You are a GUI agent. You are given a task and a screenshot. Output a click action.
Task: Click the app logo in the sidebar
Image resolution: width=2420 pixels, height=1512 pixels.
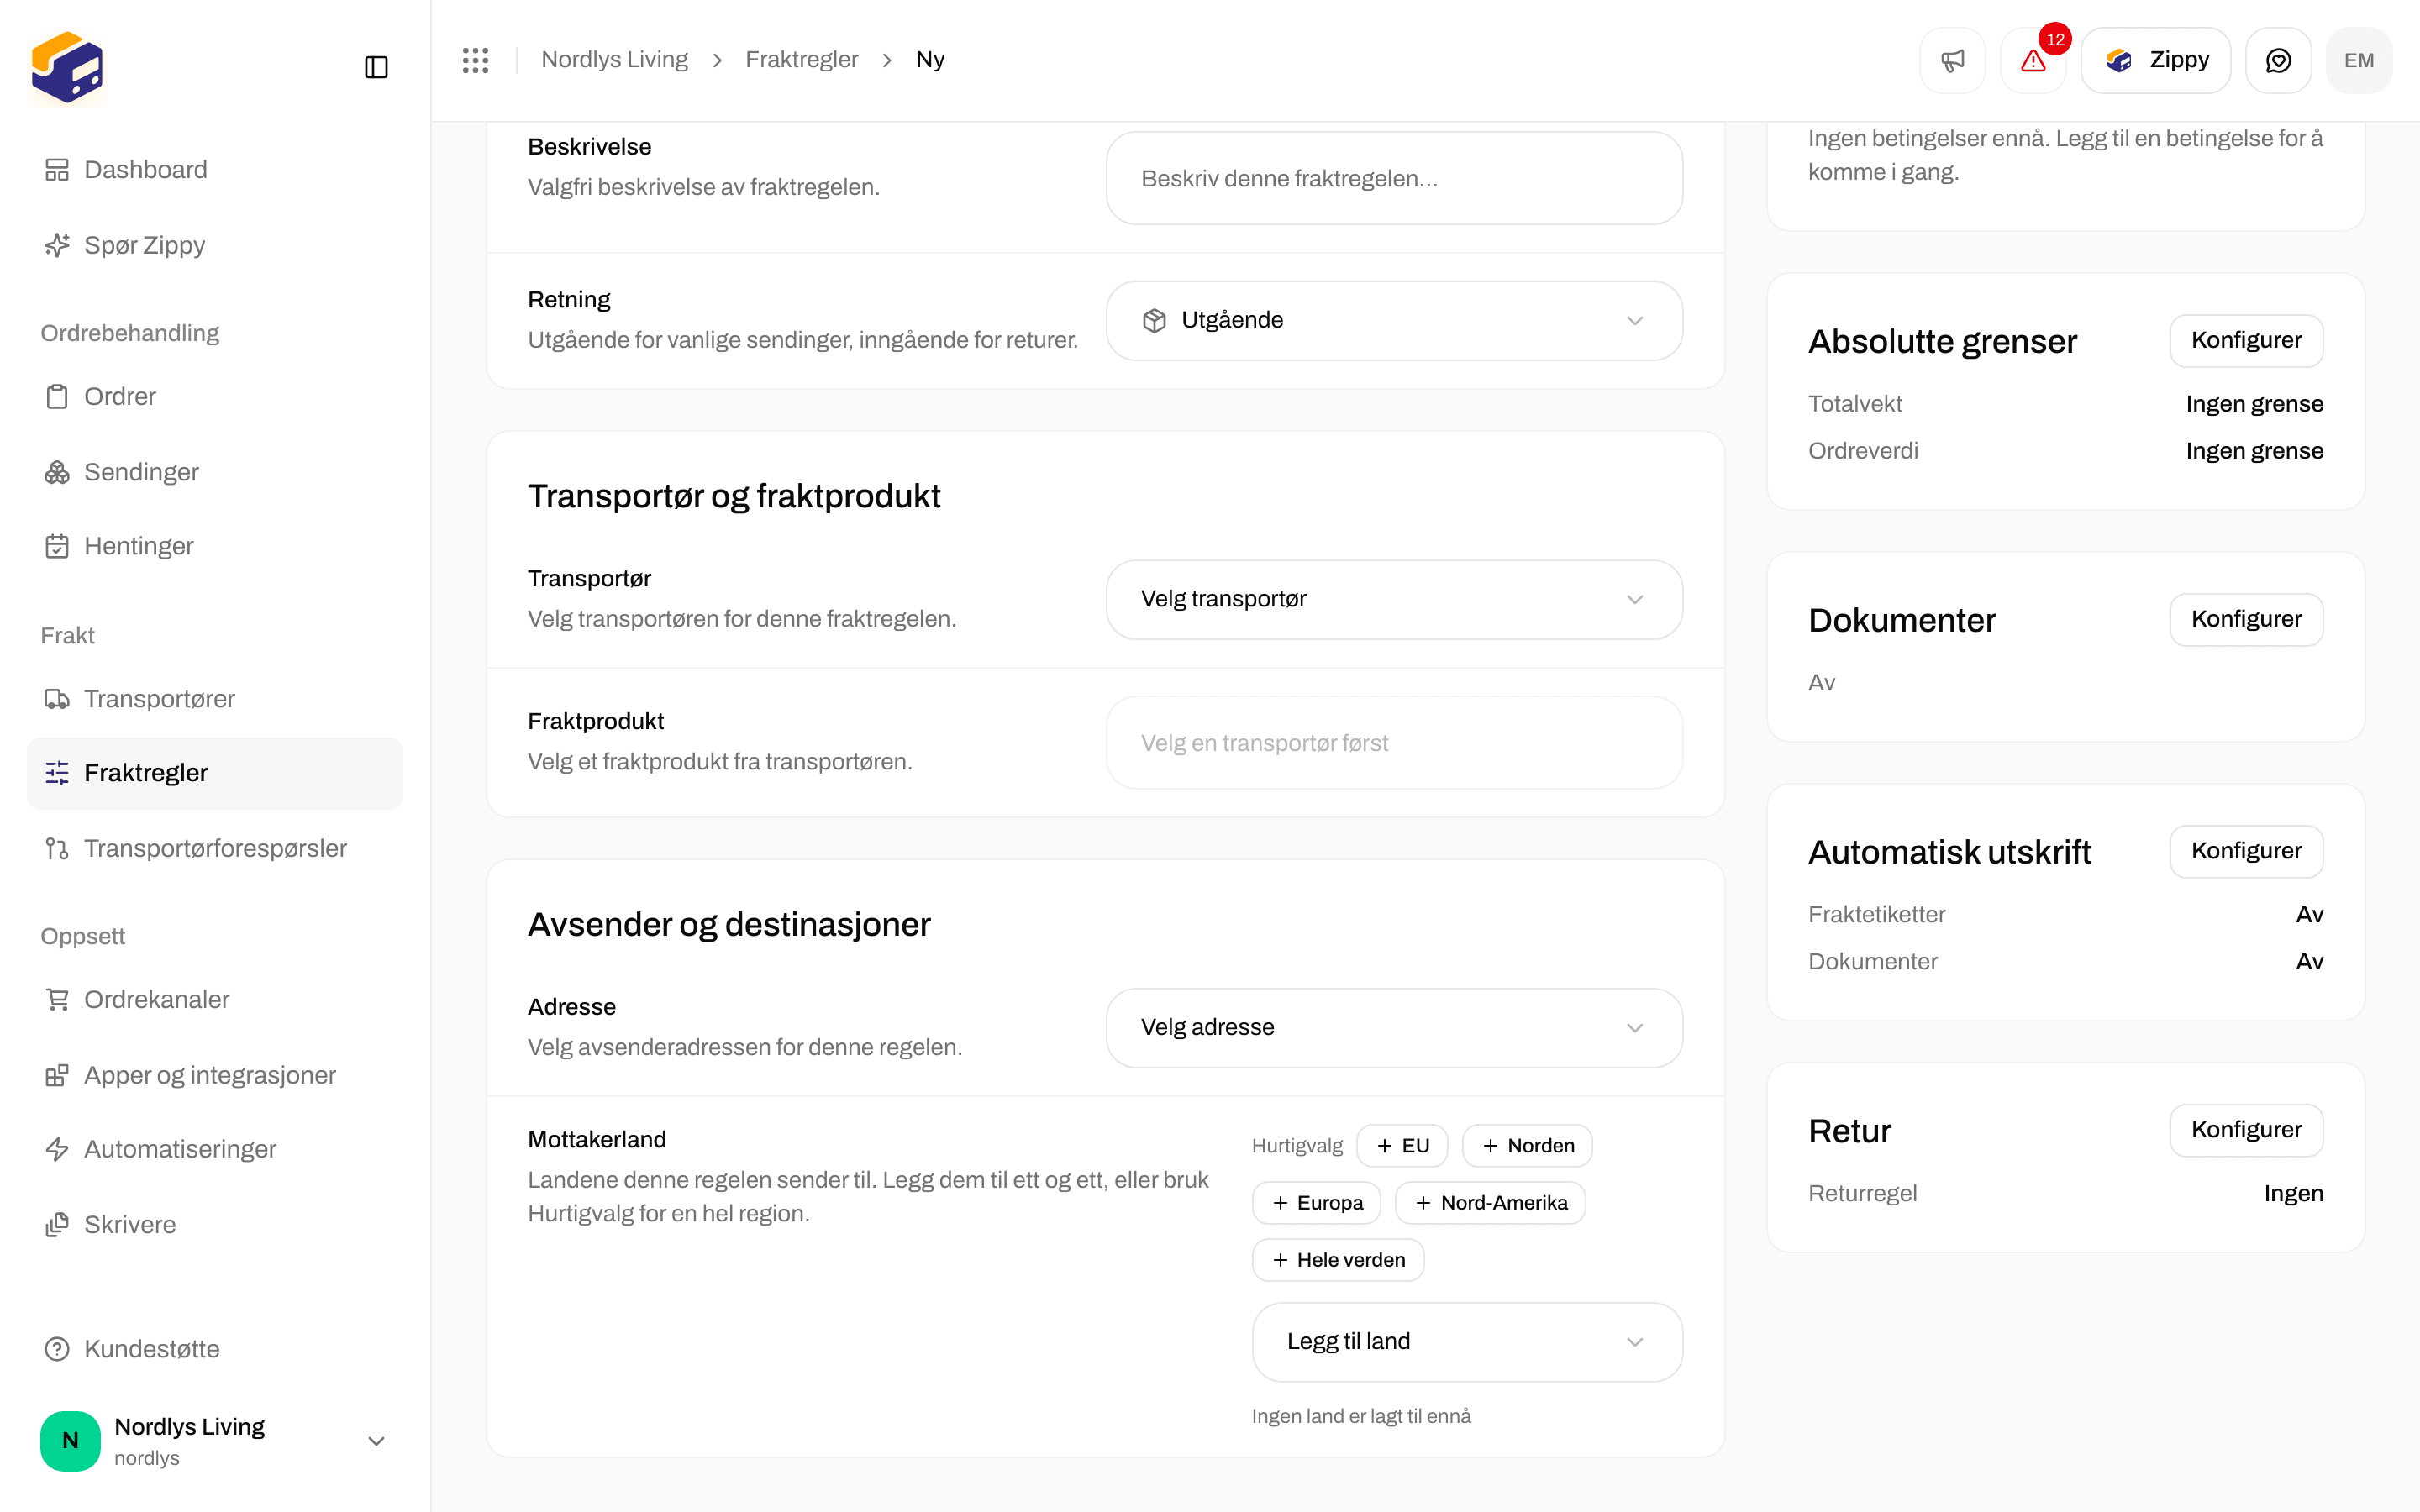tap(67, 67)
